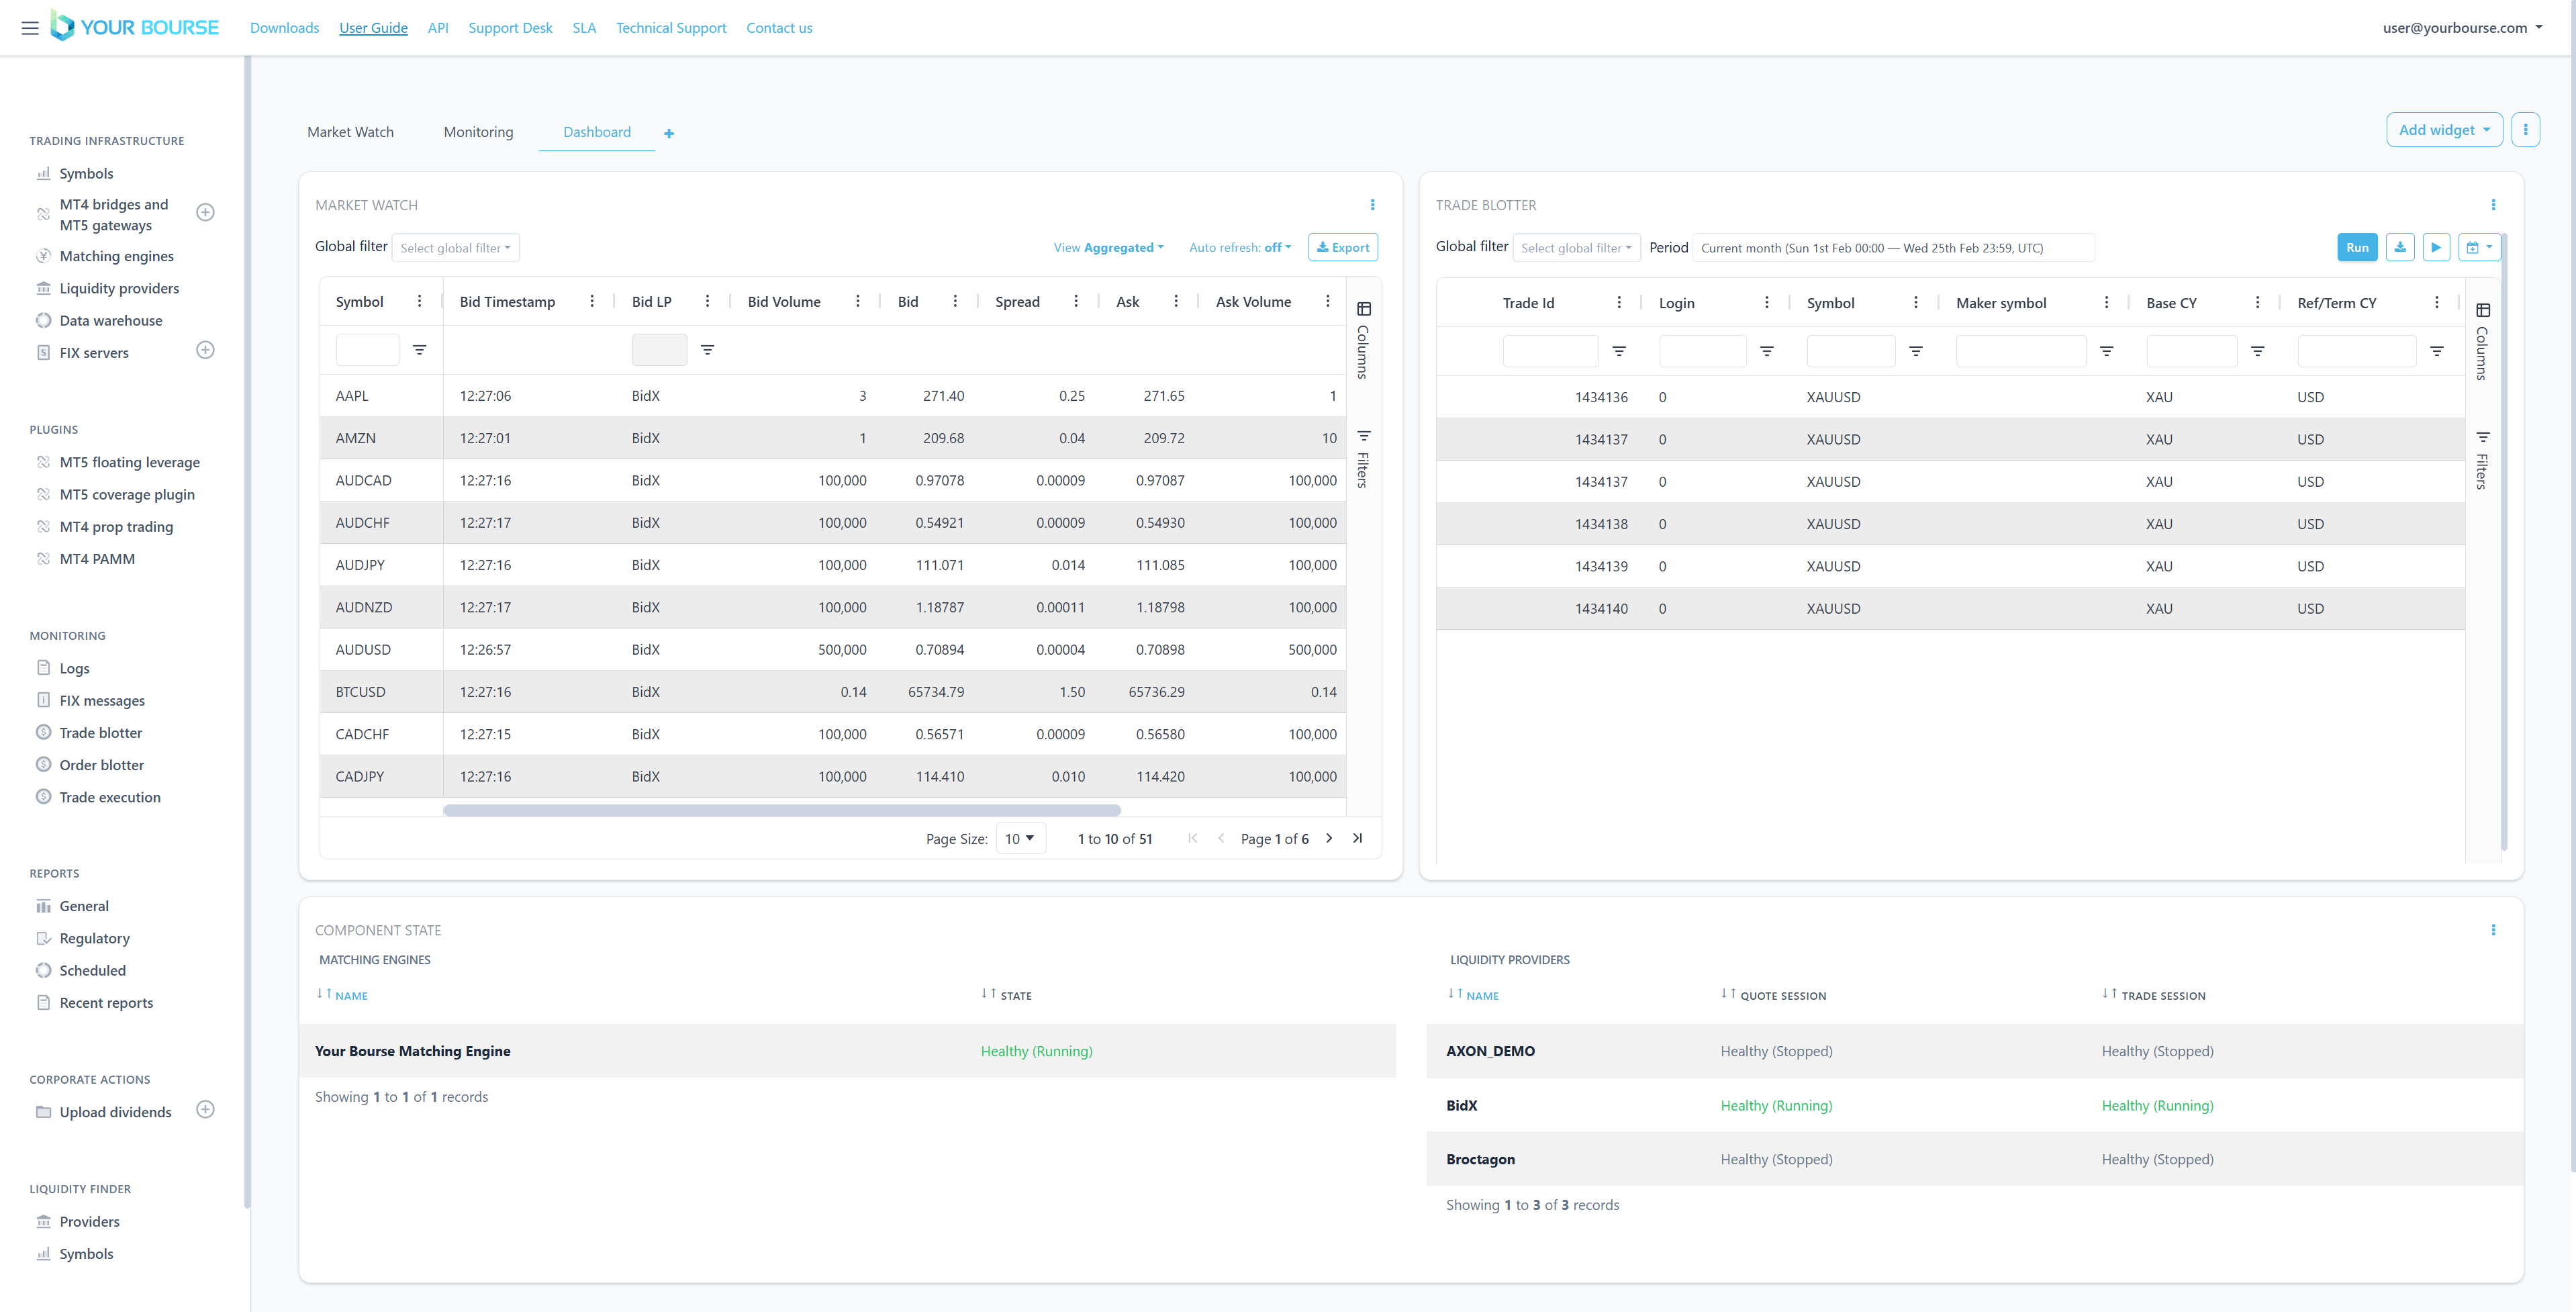Switch to the Monitoring tab

click(x=478, y=132)
